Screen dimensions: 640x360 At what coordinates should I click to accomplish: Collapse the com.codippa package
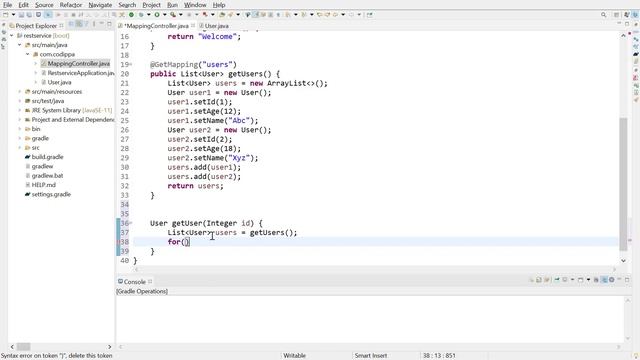[x=28, y=54]
